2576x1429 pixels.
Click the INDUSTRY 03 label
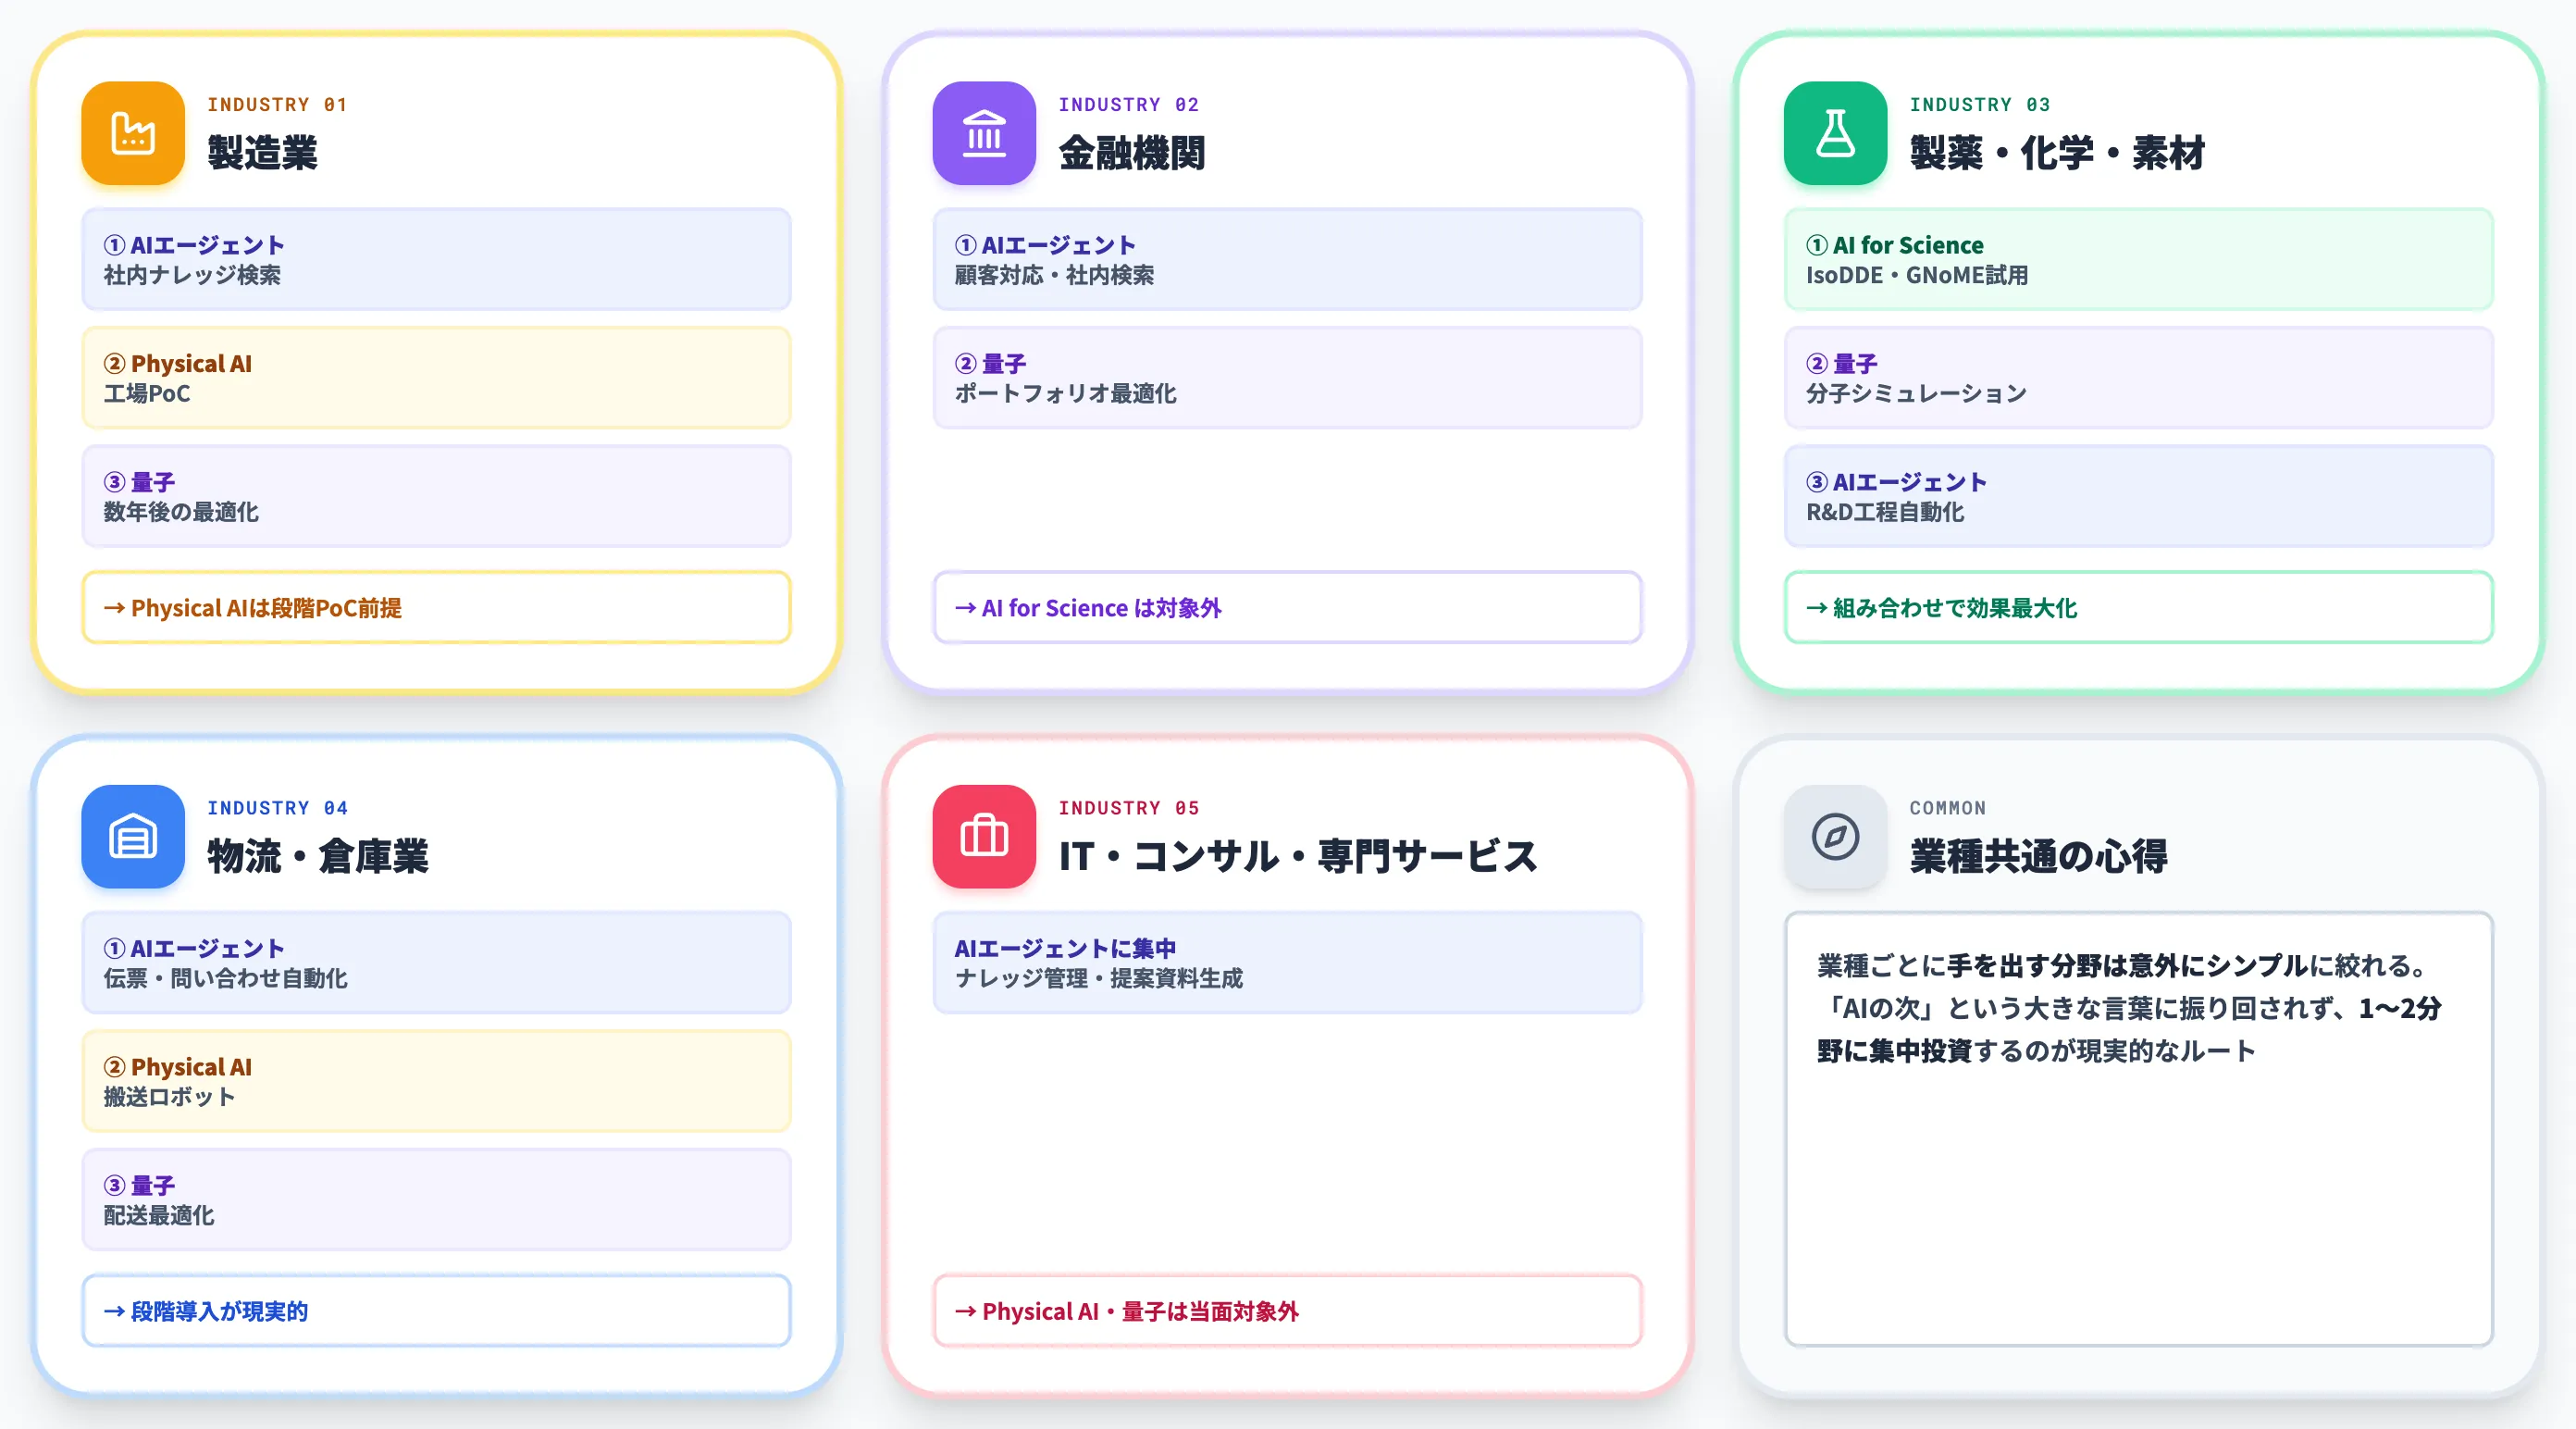click(x=1979, y=105)
